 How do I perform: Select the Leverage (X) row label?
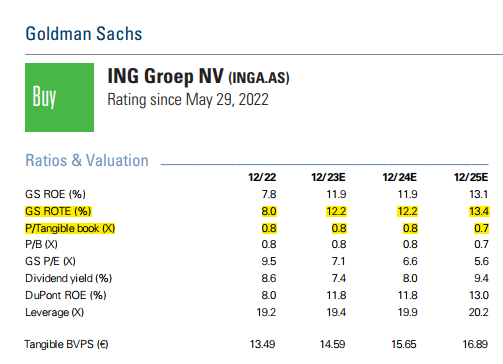tap(55, 312)
